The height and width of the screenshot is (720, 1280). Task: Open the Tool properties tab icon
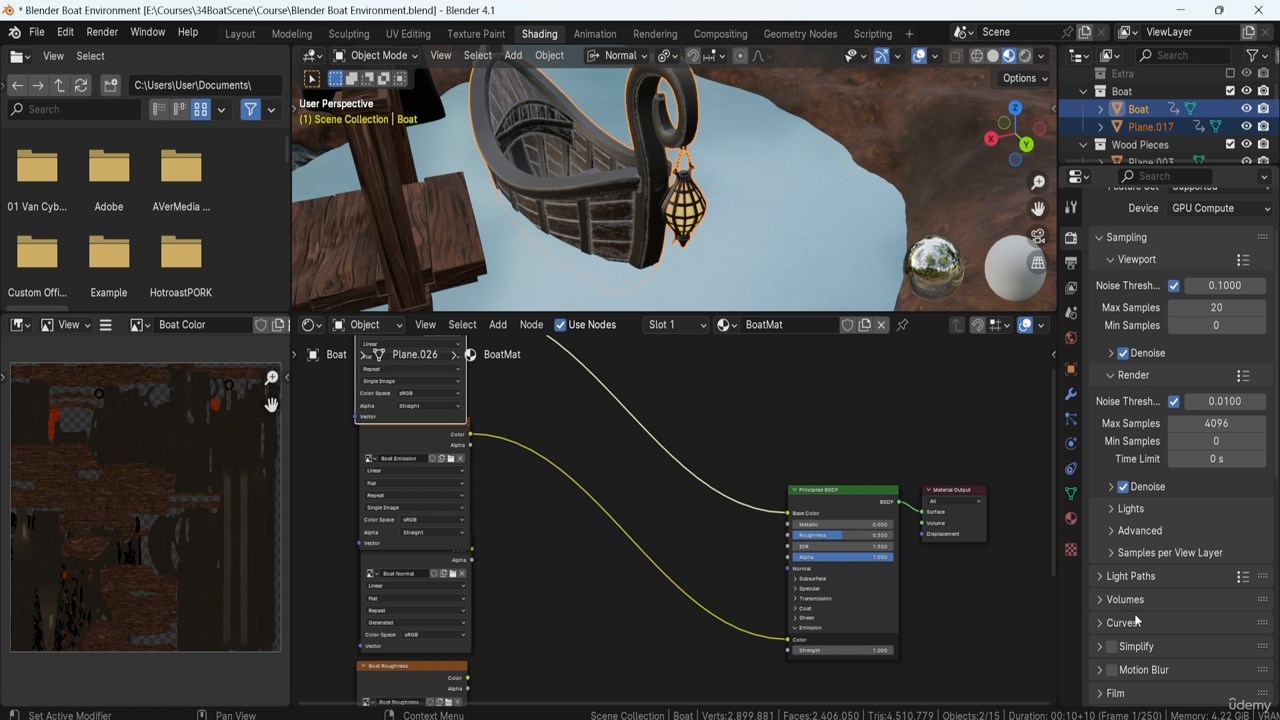click(1071, 208)
